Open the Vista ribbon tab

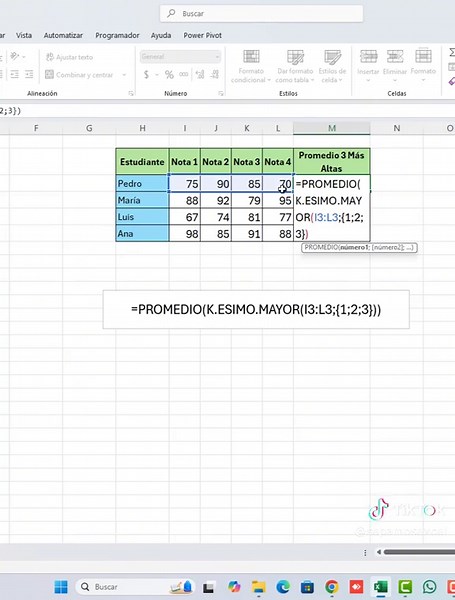[x=24, y=35]
